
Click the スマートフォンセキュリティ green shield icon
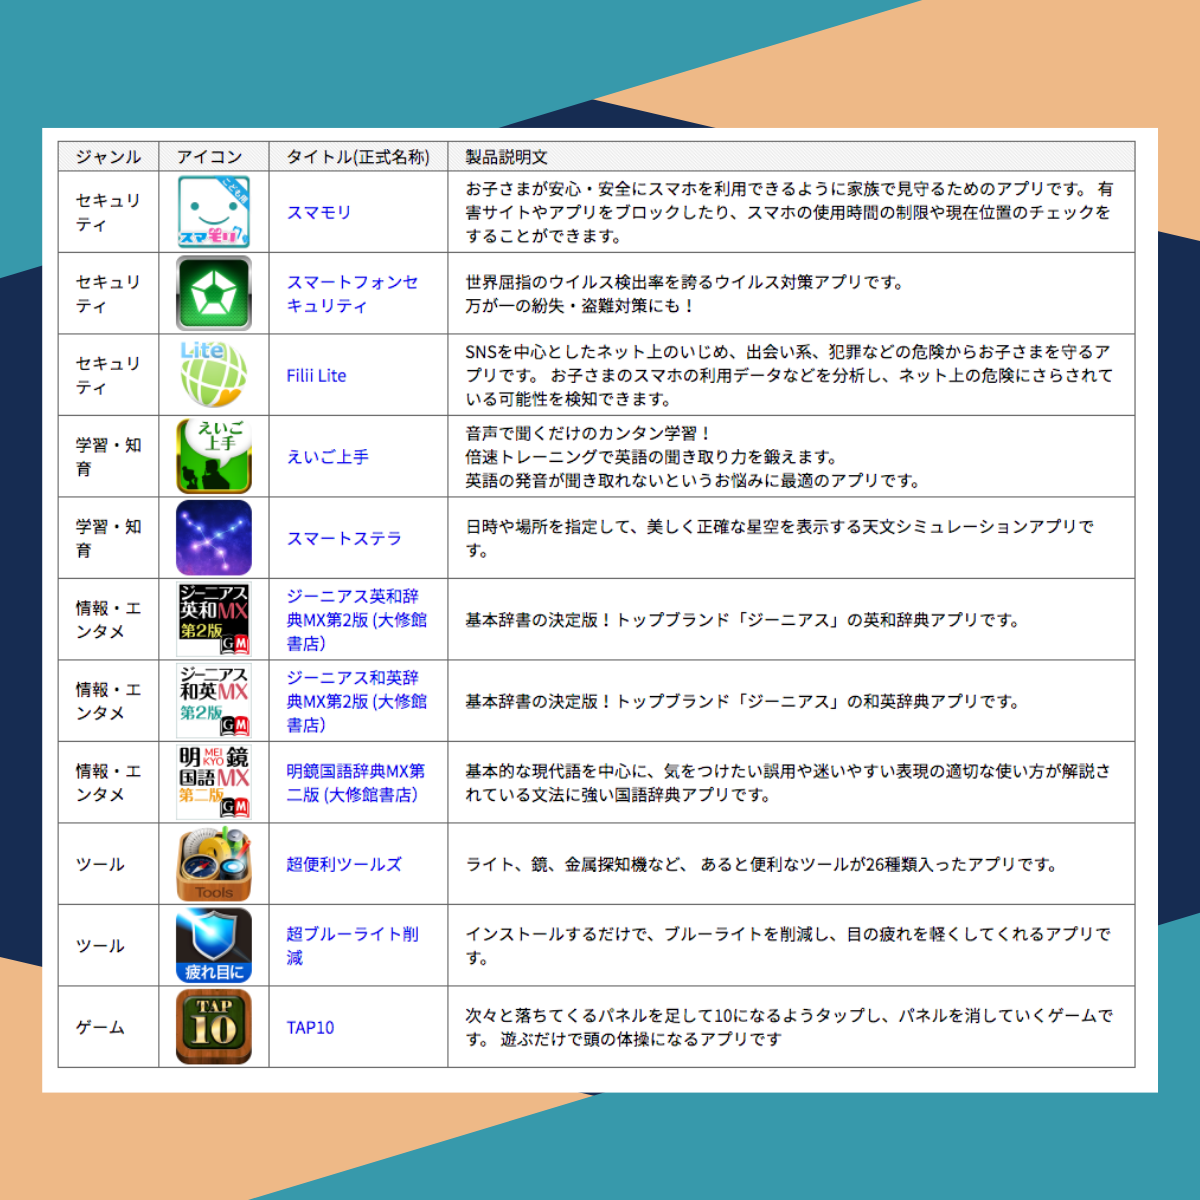point(214,293)
